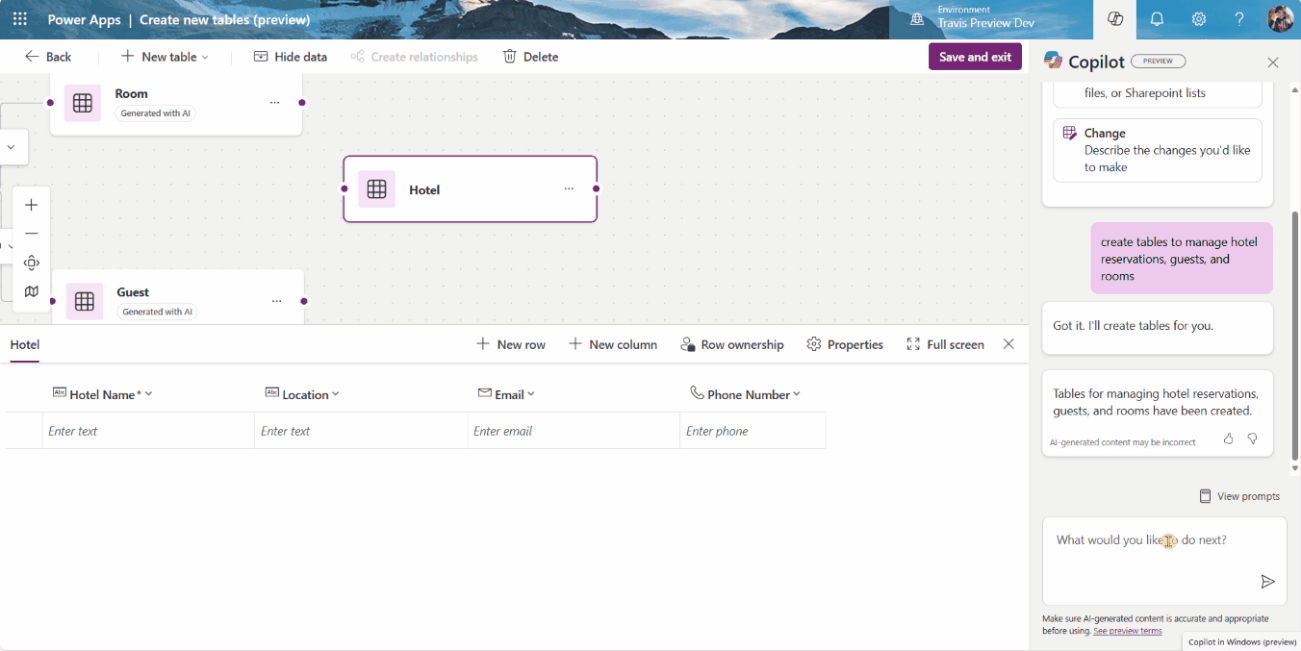Viewport: 1301px width, 651px height.
Task: Click the Save and exit button
Action: 974,57
